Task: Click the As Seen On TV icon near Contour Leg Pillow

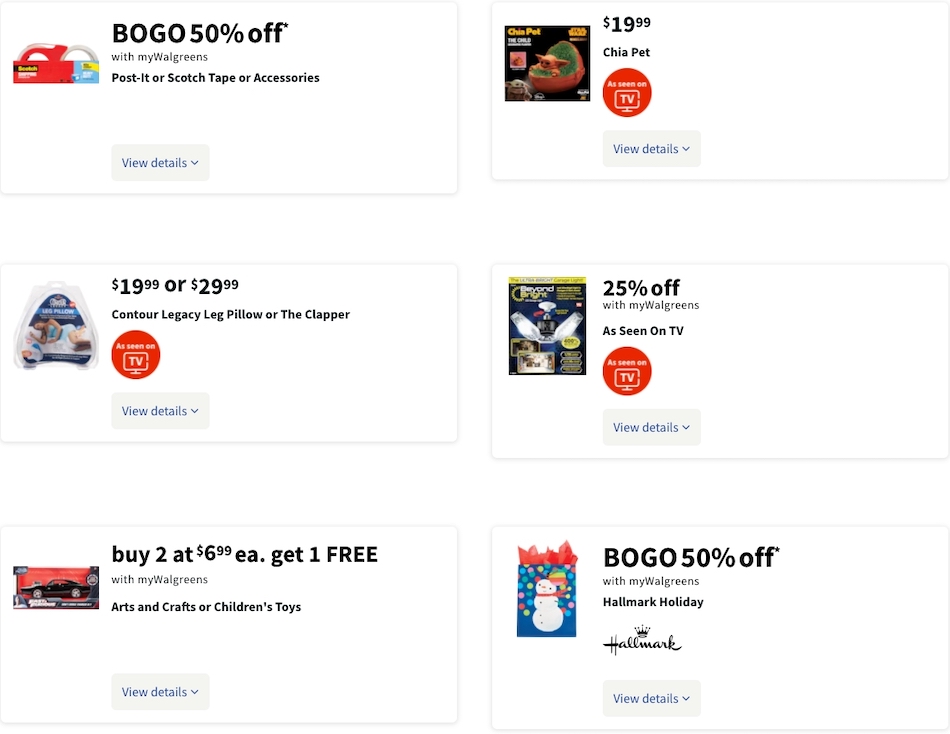Action: [135, 355]
